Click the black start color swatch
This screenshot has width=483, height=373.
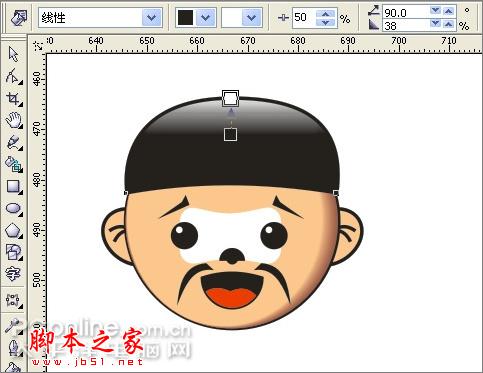coord(185,18)
